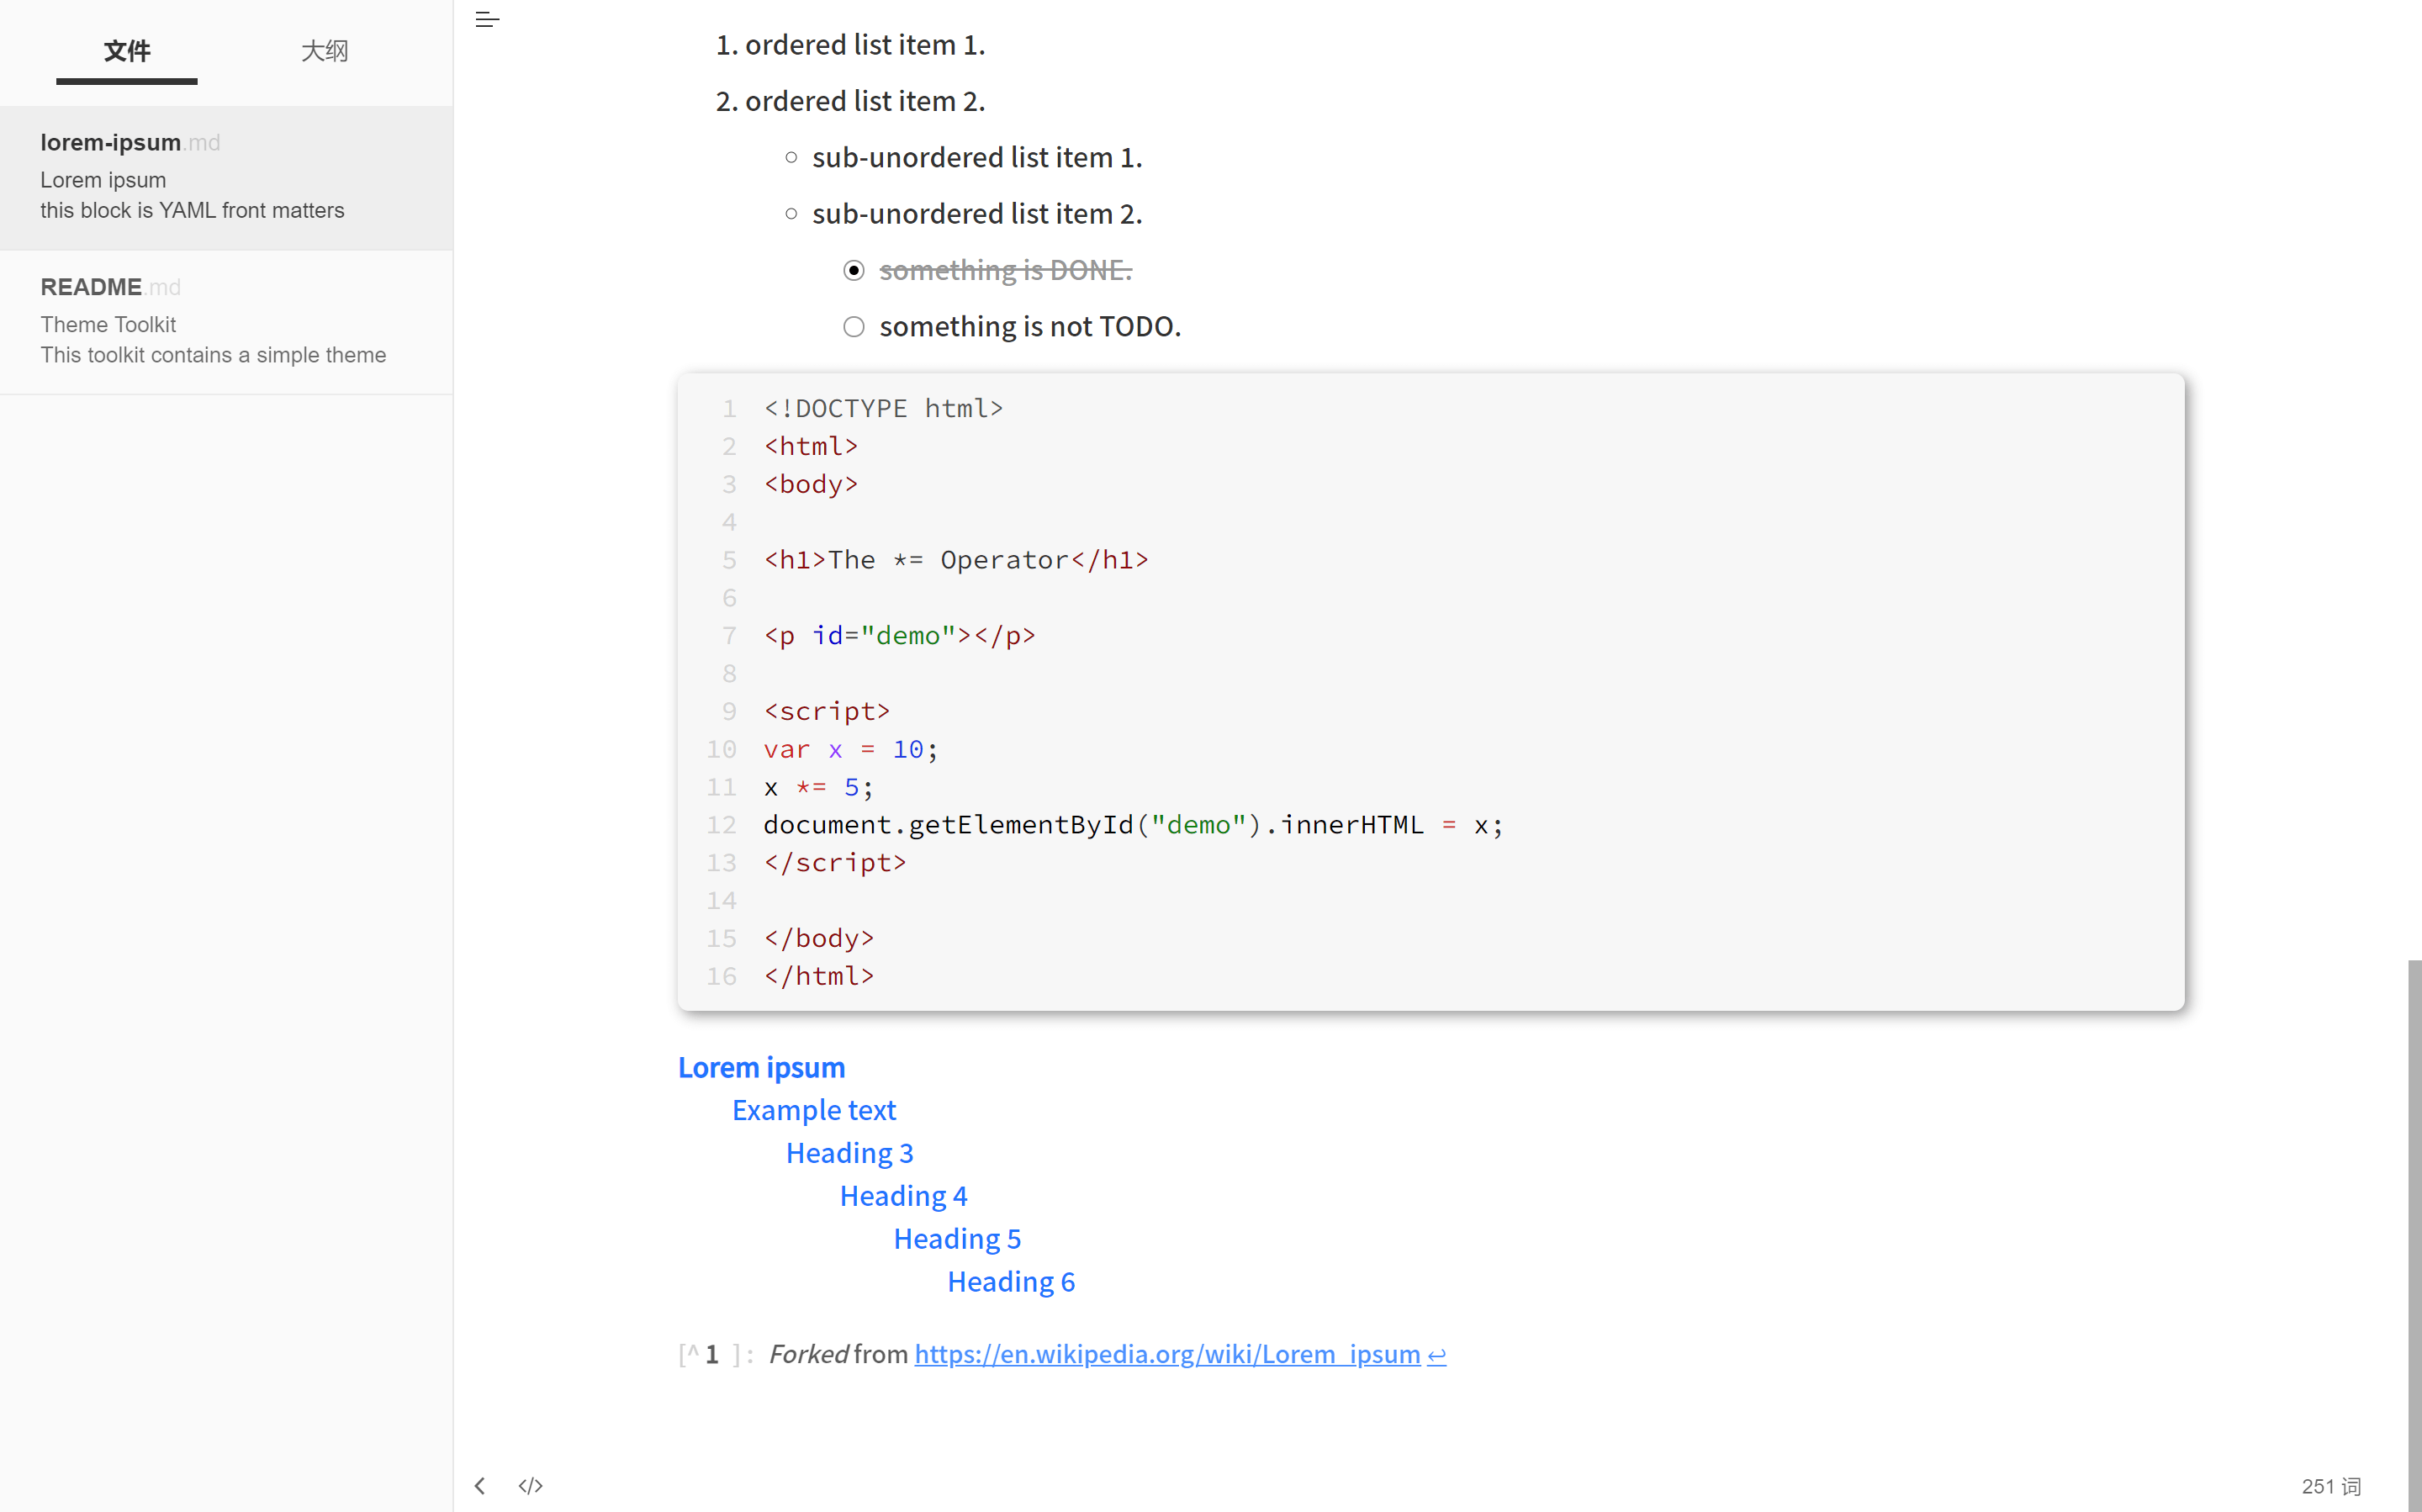Viewport: 2422px width, 1512px height.
Task: Go to Heading 6 TOC entry
Action: click(x=1011, y=1282)
